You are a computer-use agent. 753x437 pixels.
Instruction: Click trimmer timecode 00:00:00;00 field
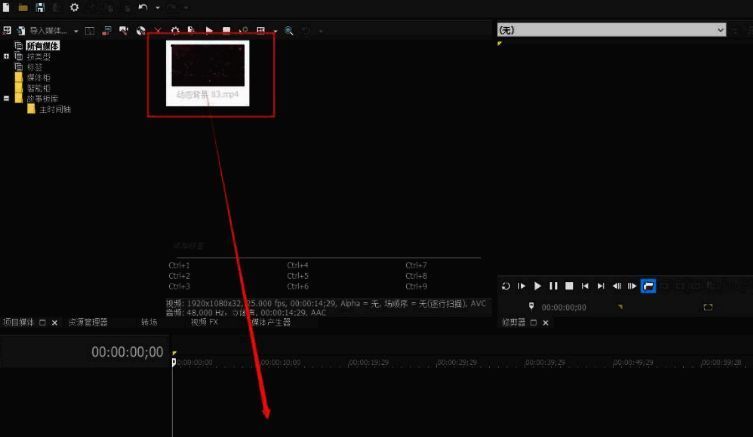564,307
